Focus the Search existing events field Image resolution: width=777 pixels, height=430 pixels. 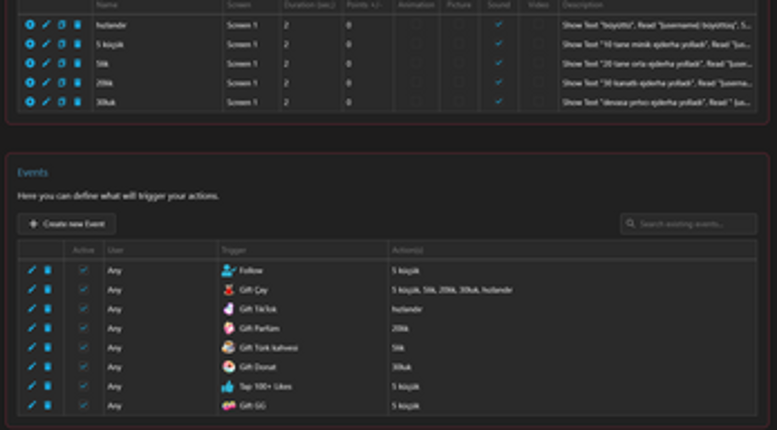coord(688,224)
